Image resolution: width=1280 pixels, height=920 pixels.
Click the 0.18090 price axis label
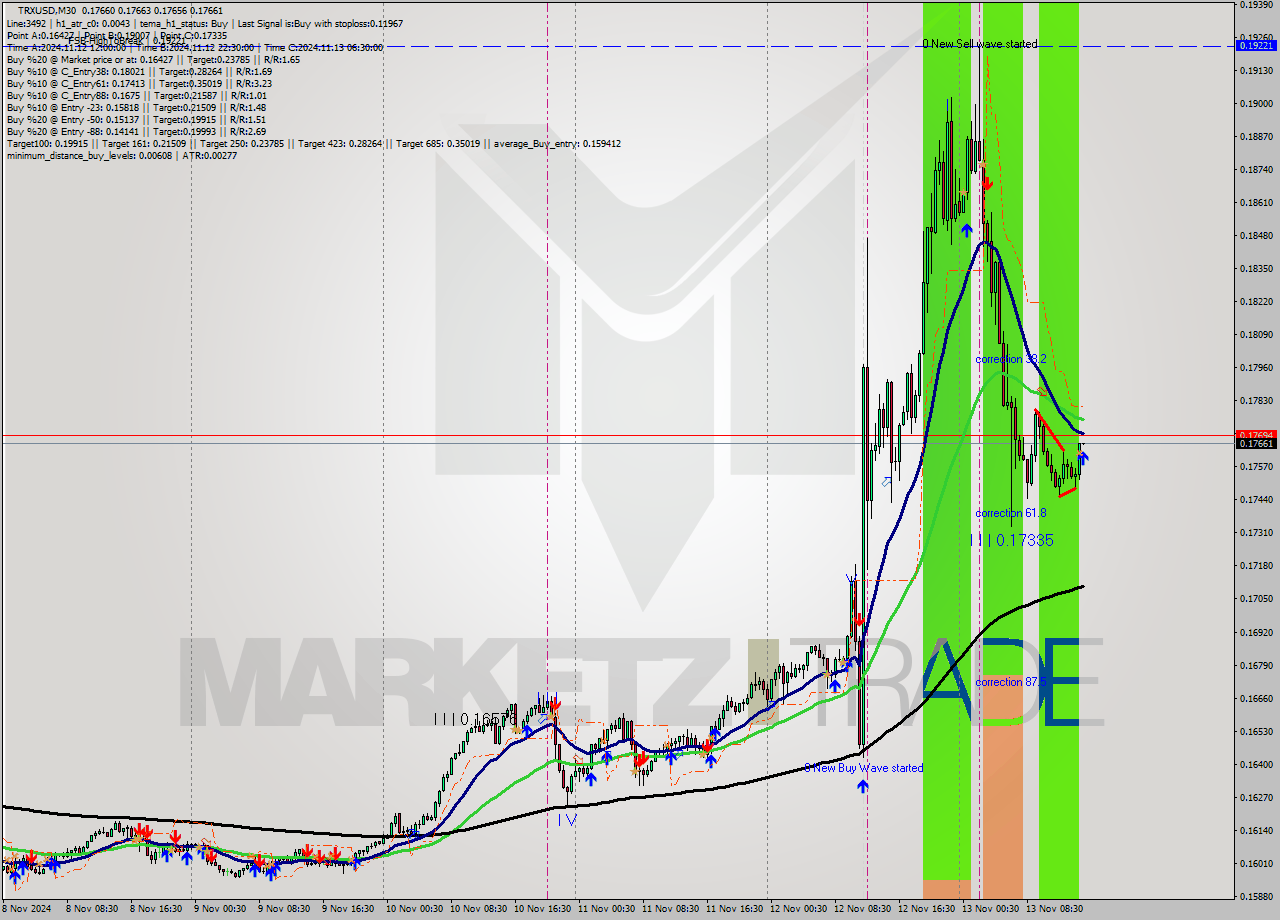point(1258,334)
